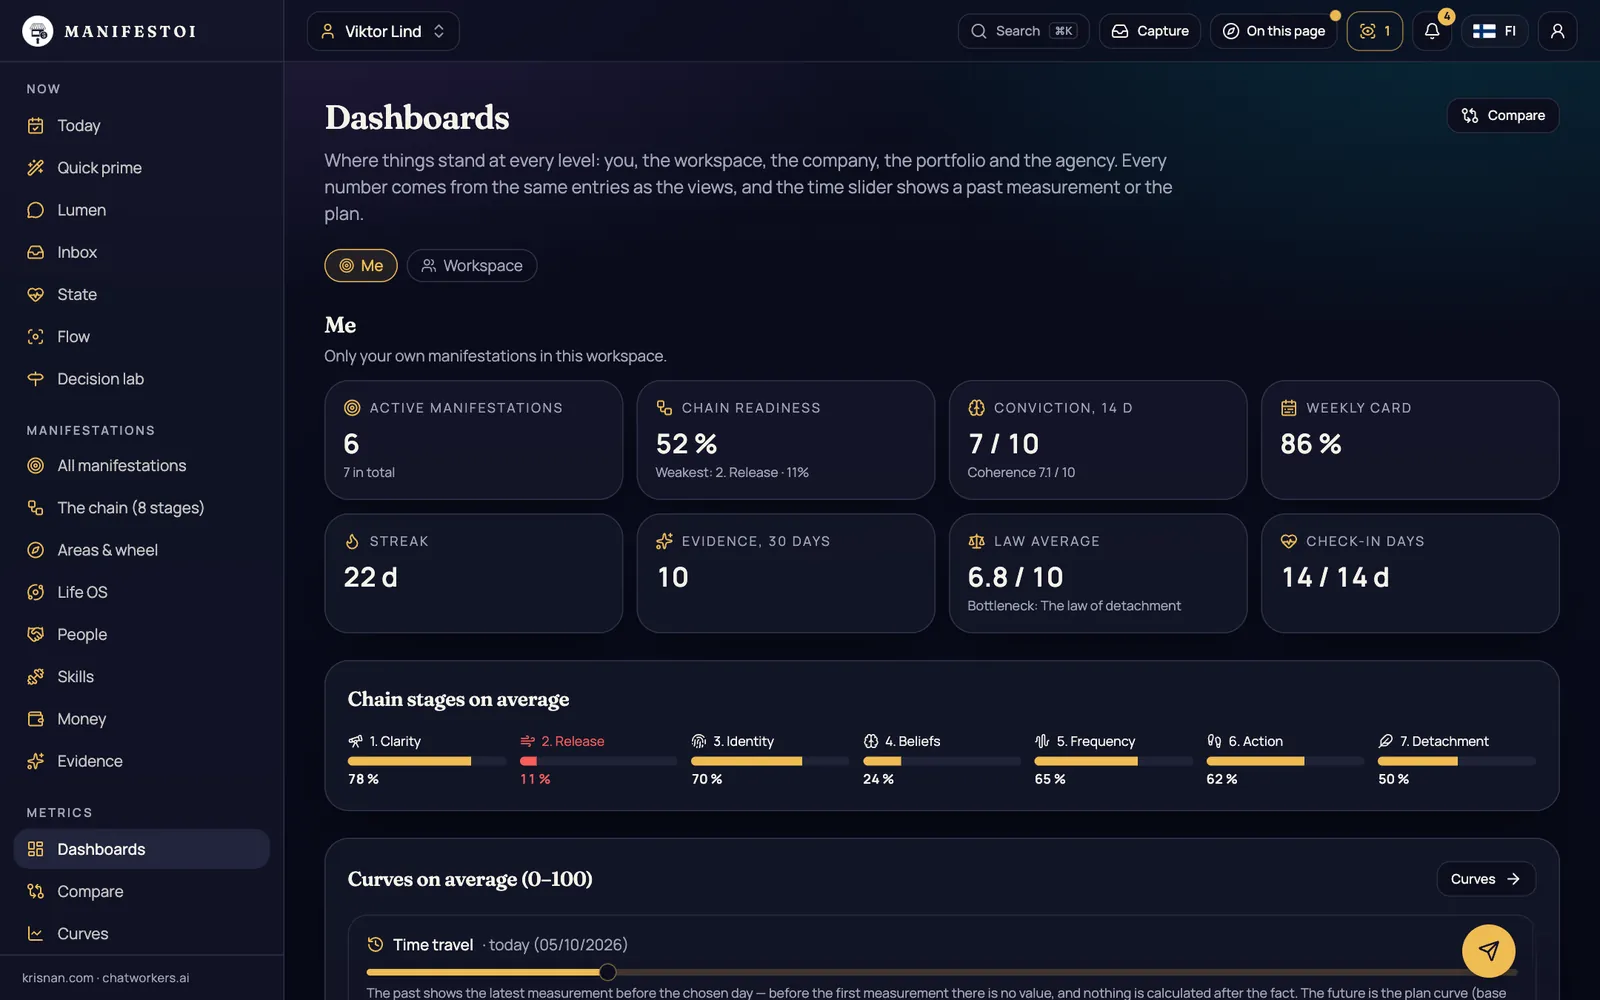The height and width of the screenshot is (1000, 1600).
Task: Open the Curves chart icon in the sidebar
Action: coord(36,934)
